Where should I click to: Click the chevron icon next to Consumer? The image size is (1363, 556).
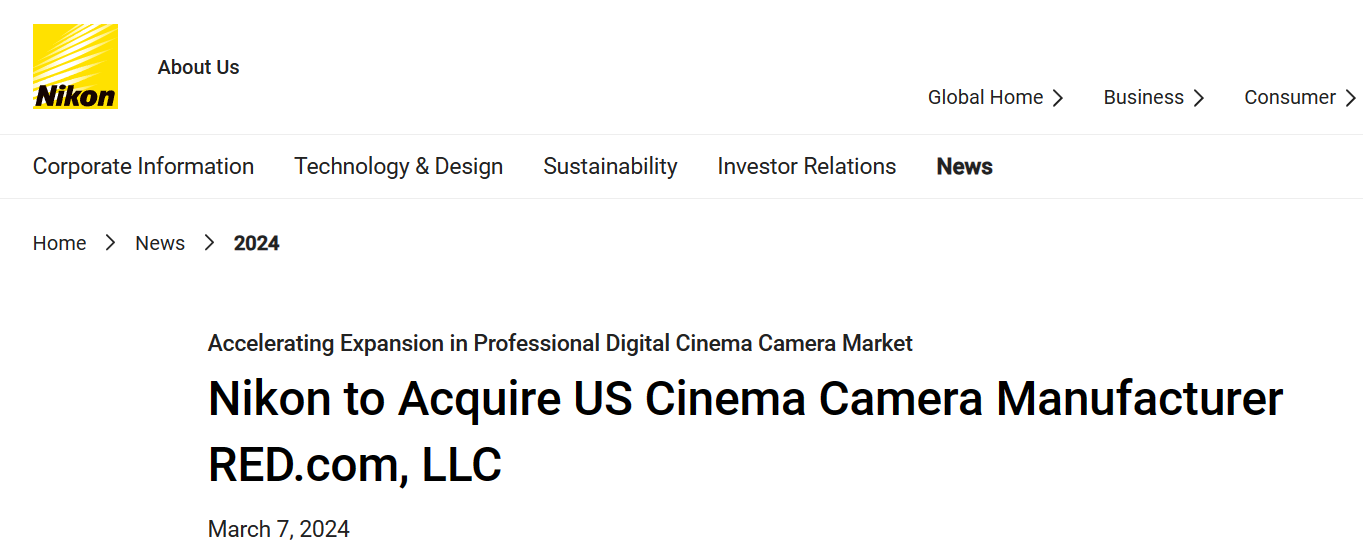(1350, 98)
